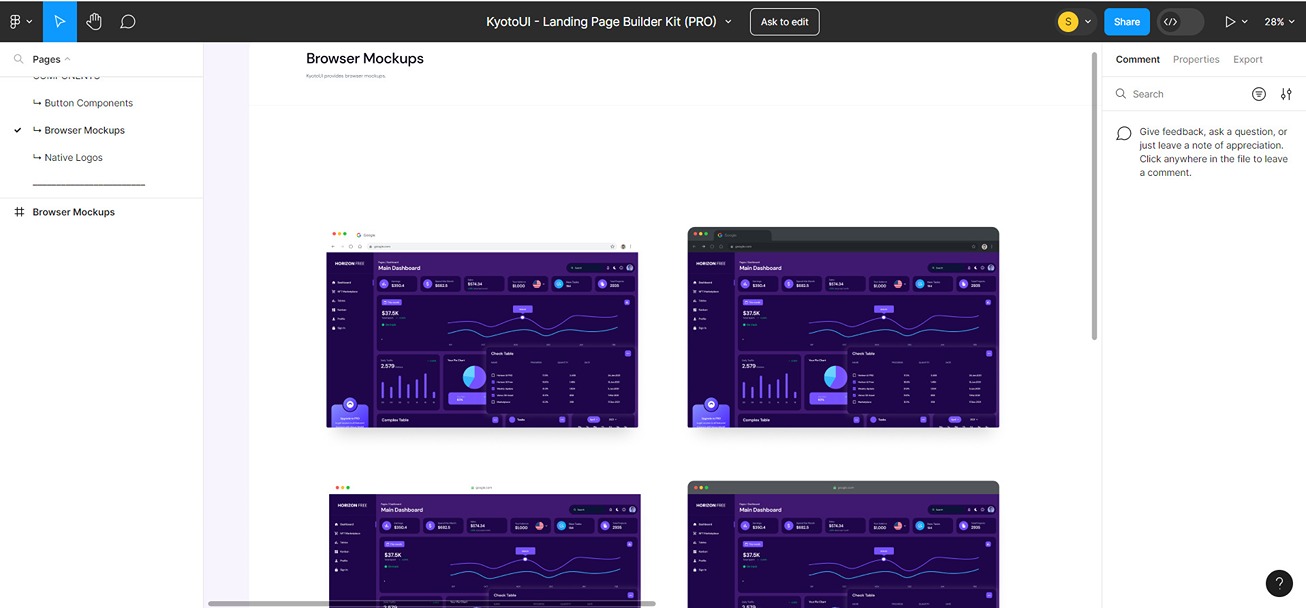Click the account avatar
The height and width of the screenshot is (608, 1306).
click(1066, 20)
